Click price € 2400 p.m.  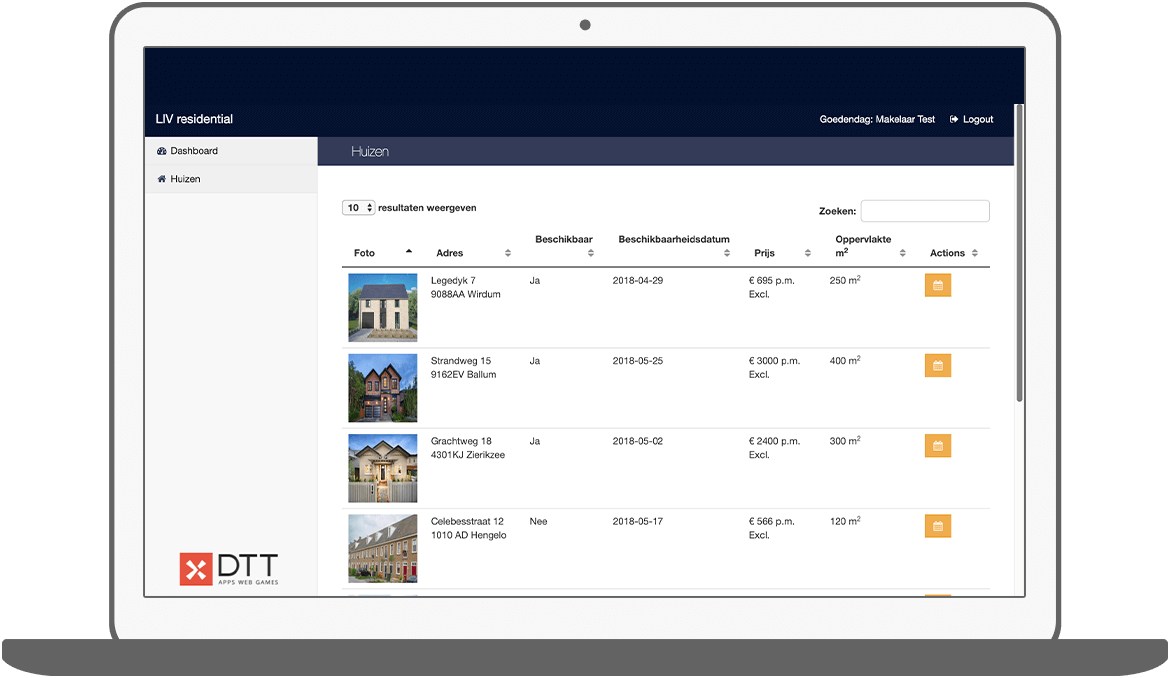(x=774, y=442)
